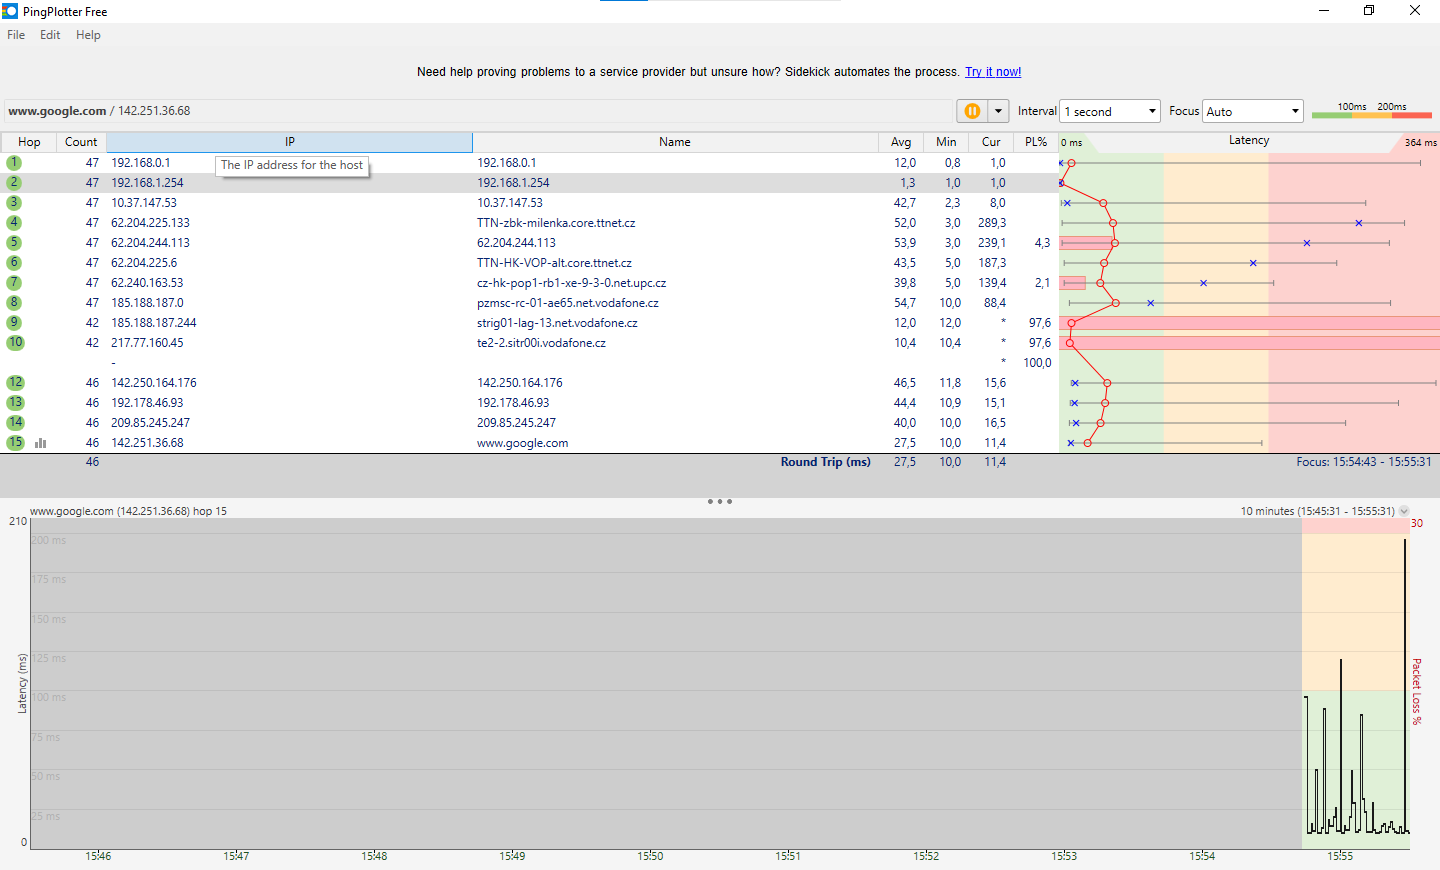This screenshot has width=1440, height=870.
Task: Click the PingPlotter app icon in title bar
Action: click(10, 11)
